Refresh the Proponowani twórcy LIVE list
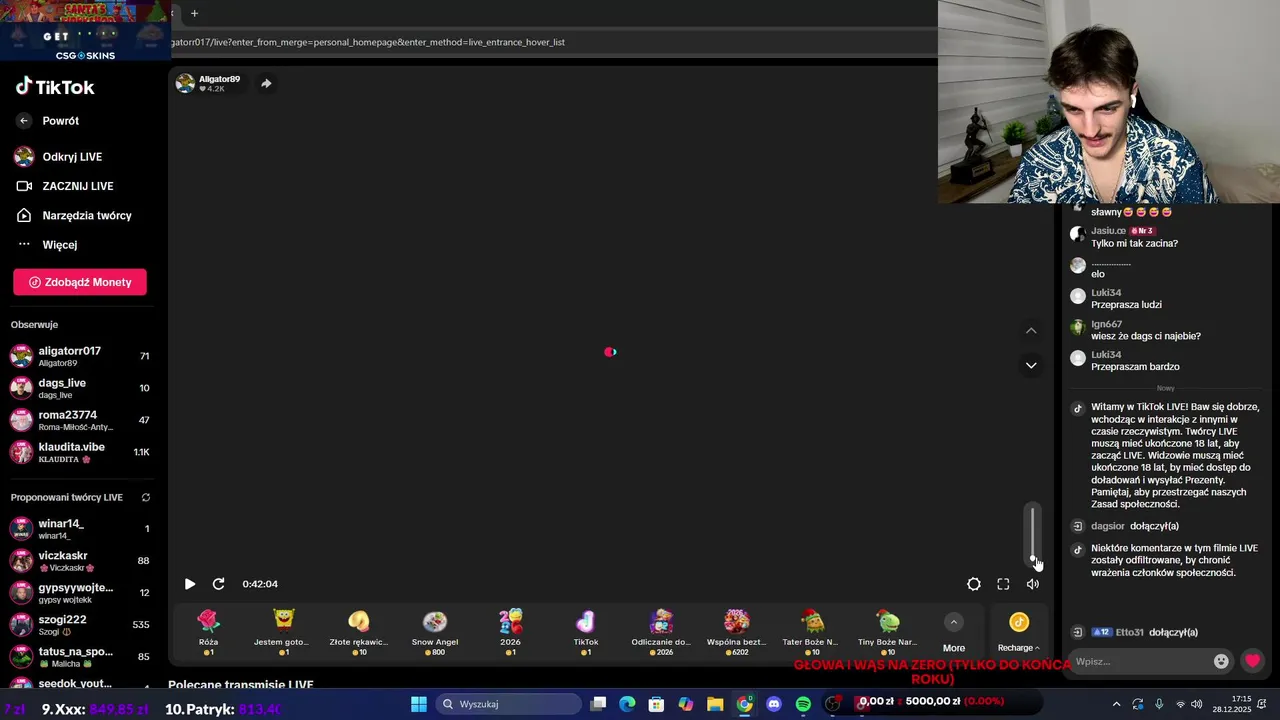 tap(146, 497)
